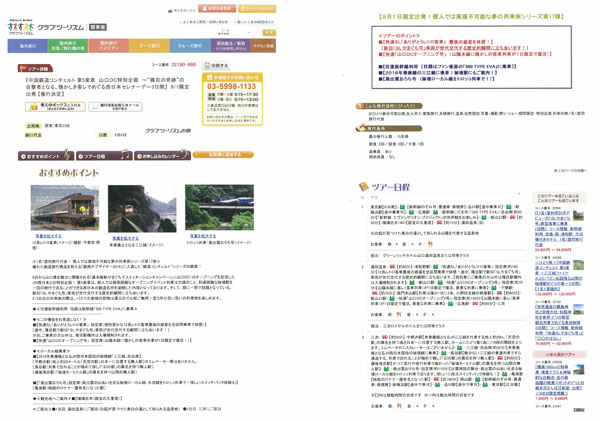This screenshot has width=600, height=421.
Task: Open the 検討中ボックス link at the top
Action: click(x=182, y=11)
